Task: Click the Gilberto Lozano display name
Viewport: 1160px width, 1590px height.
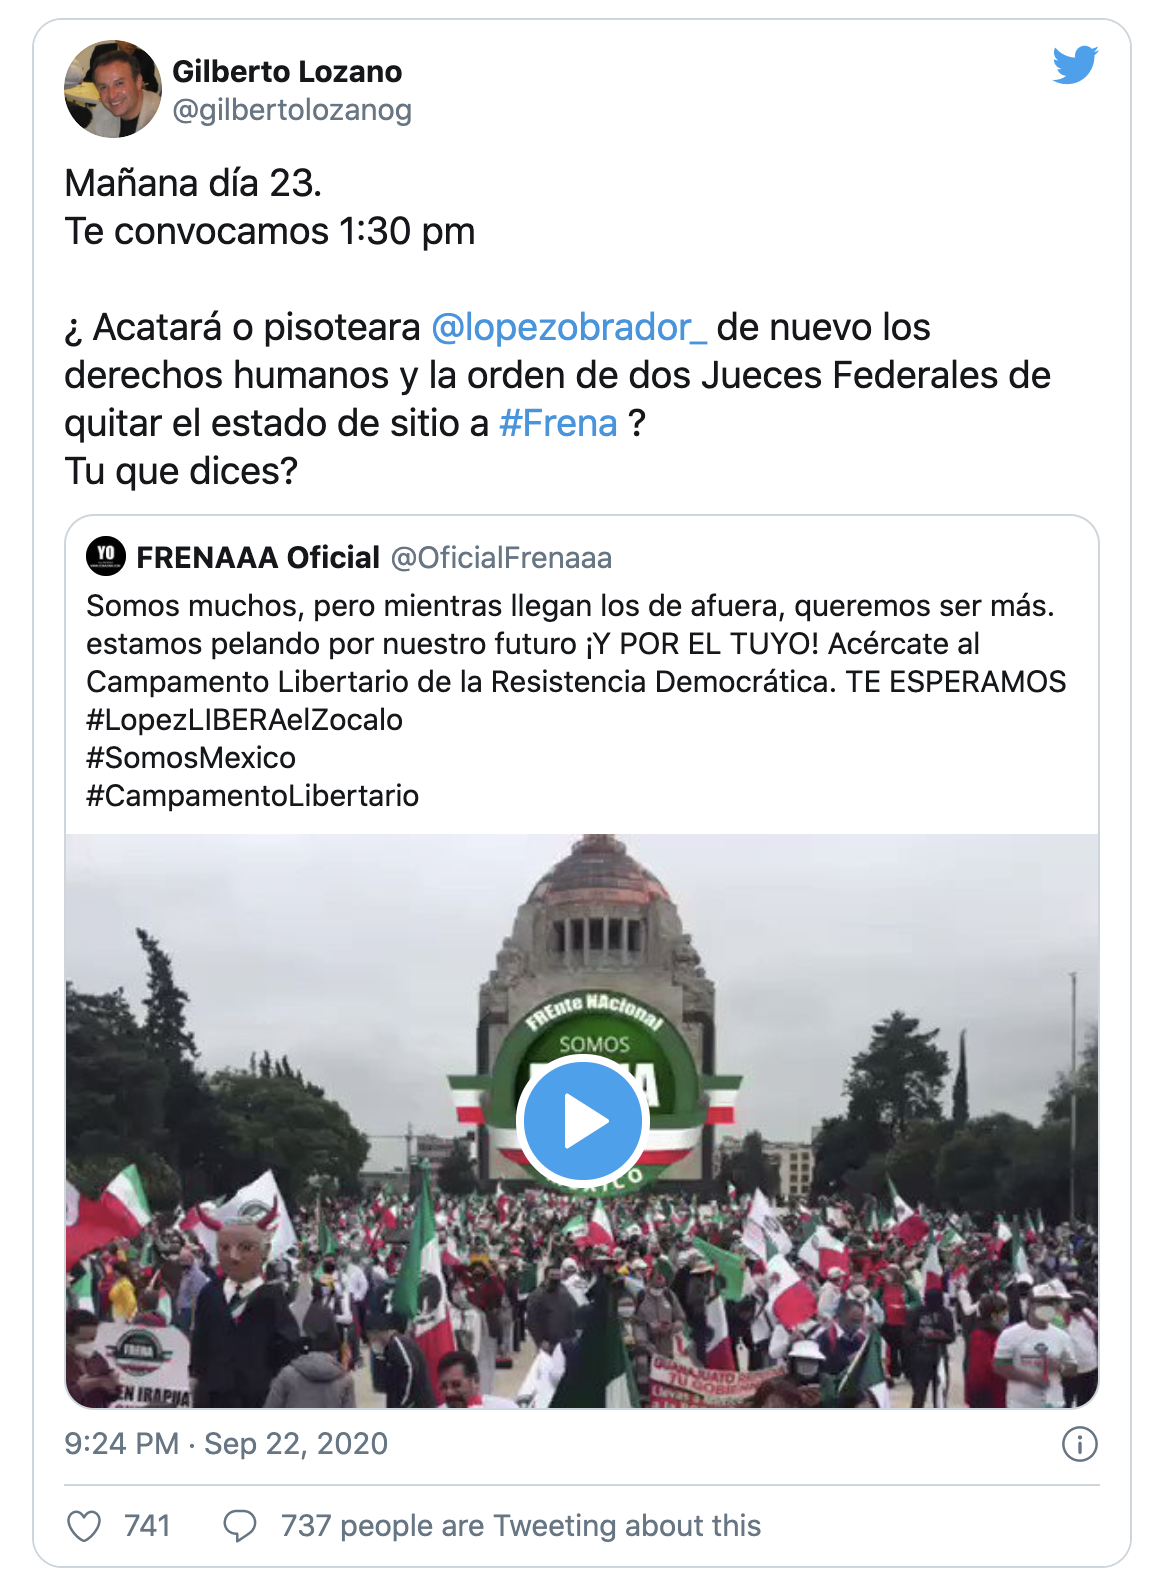Action: click(x=287, y=71)
